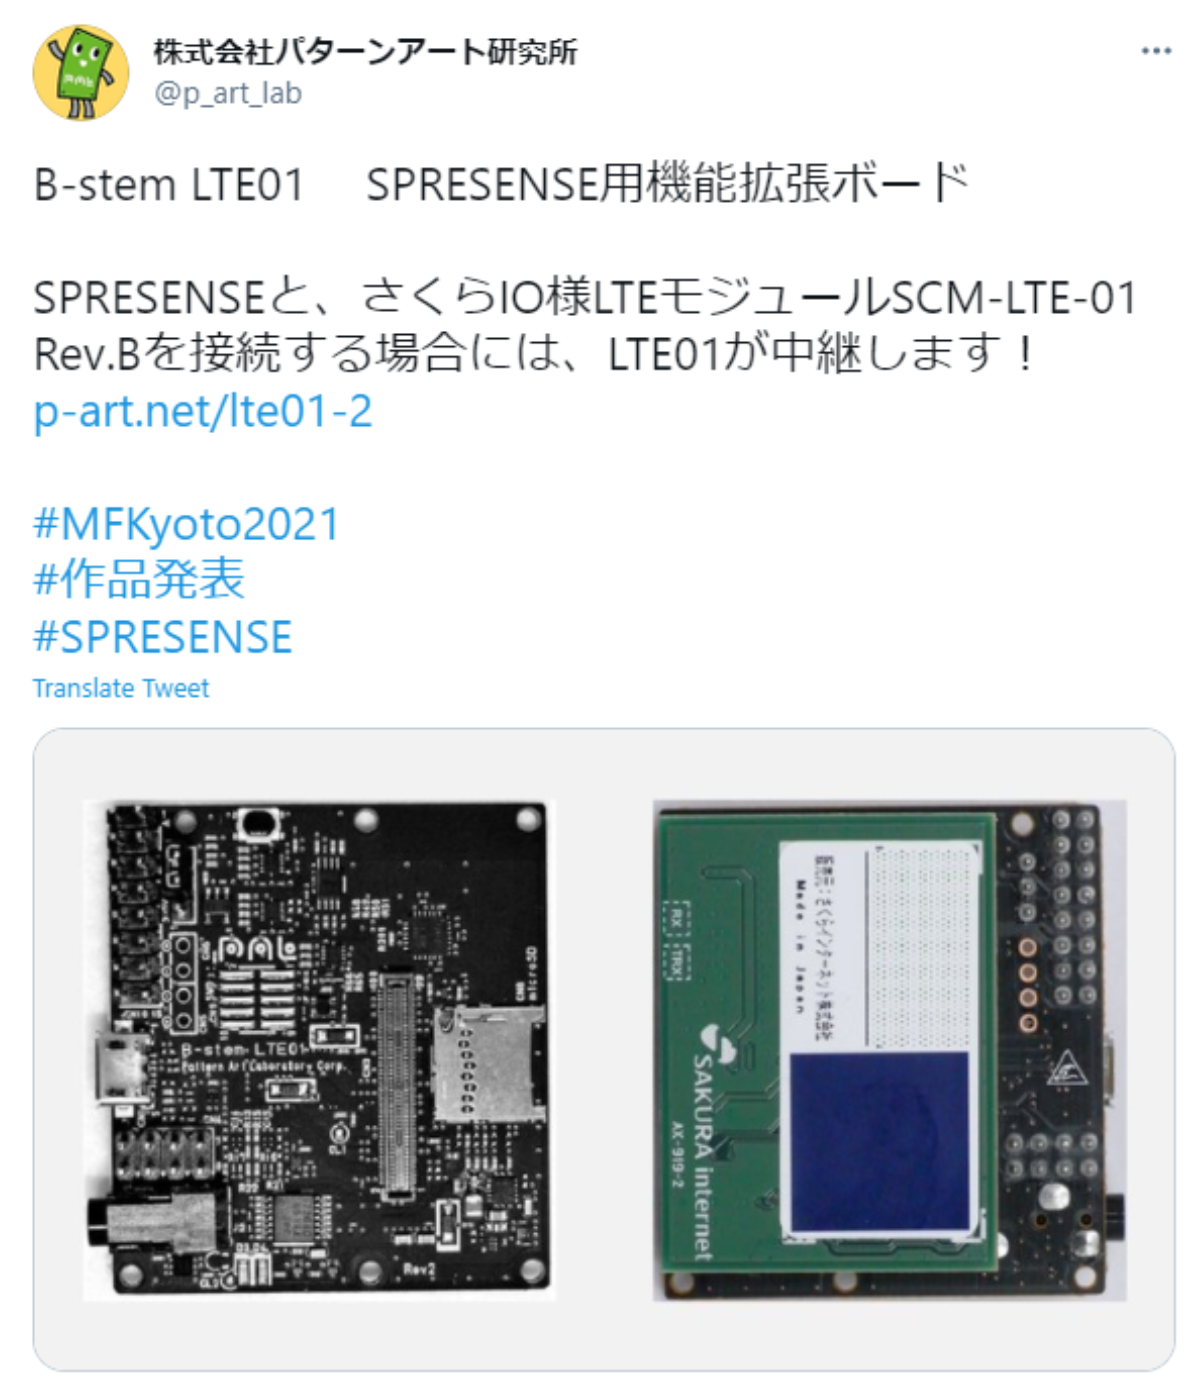This screenshot has width=1200, height=1388.
Task: Open the #SPRESENSE hashtag
Action: [x=163, y=637]
